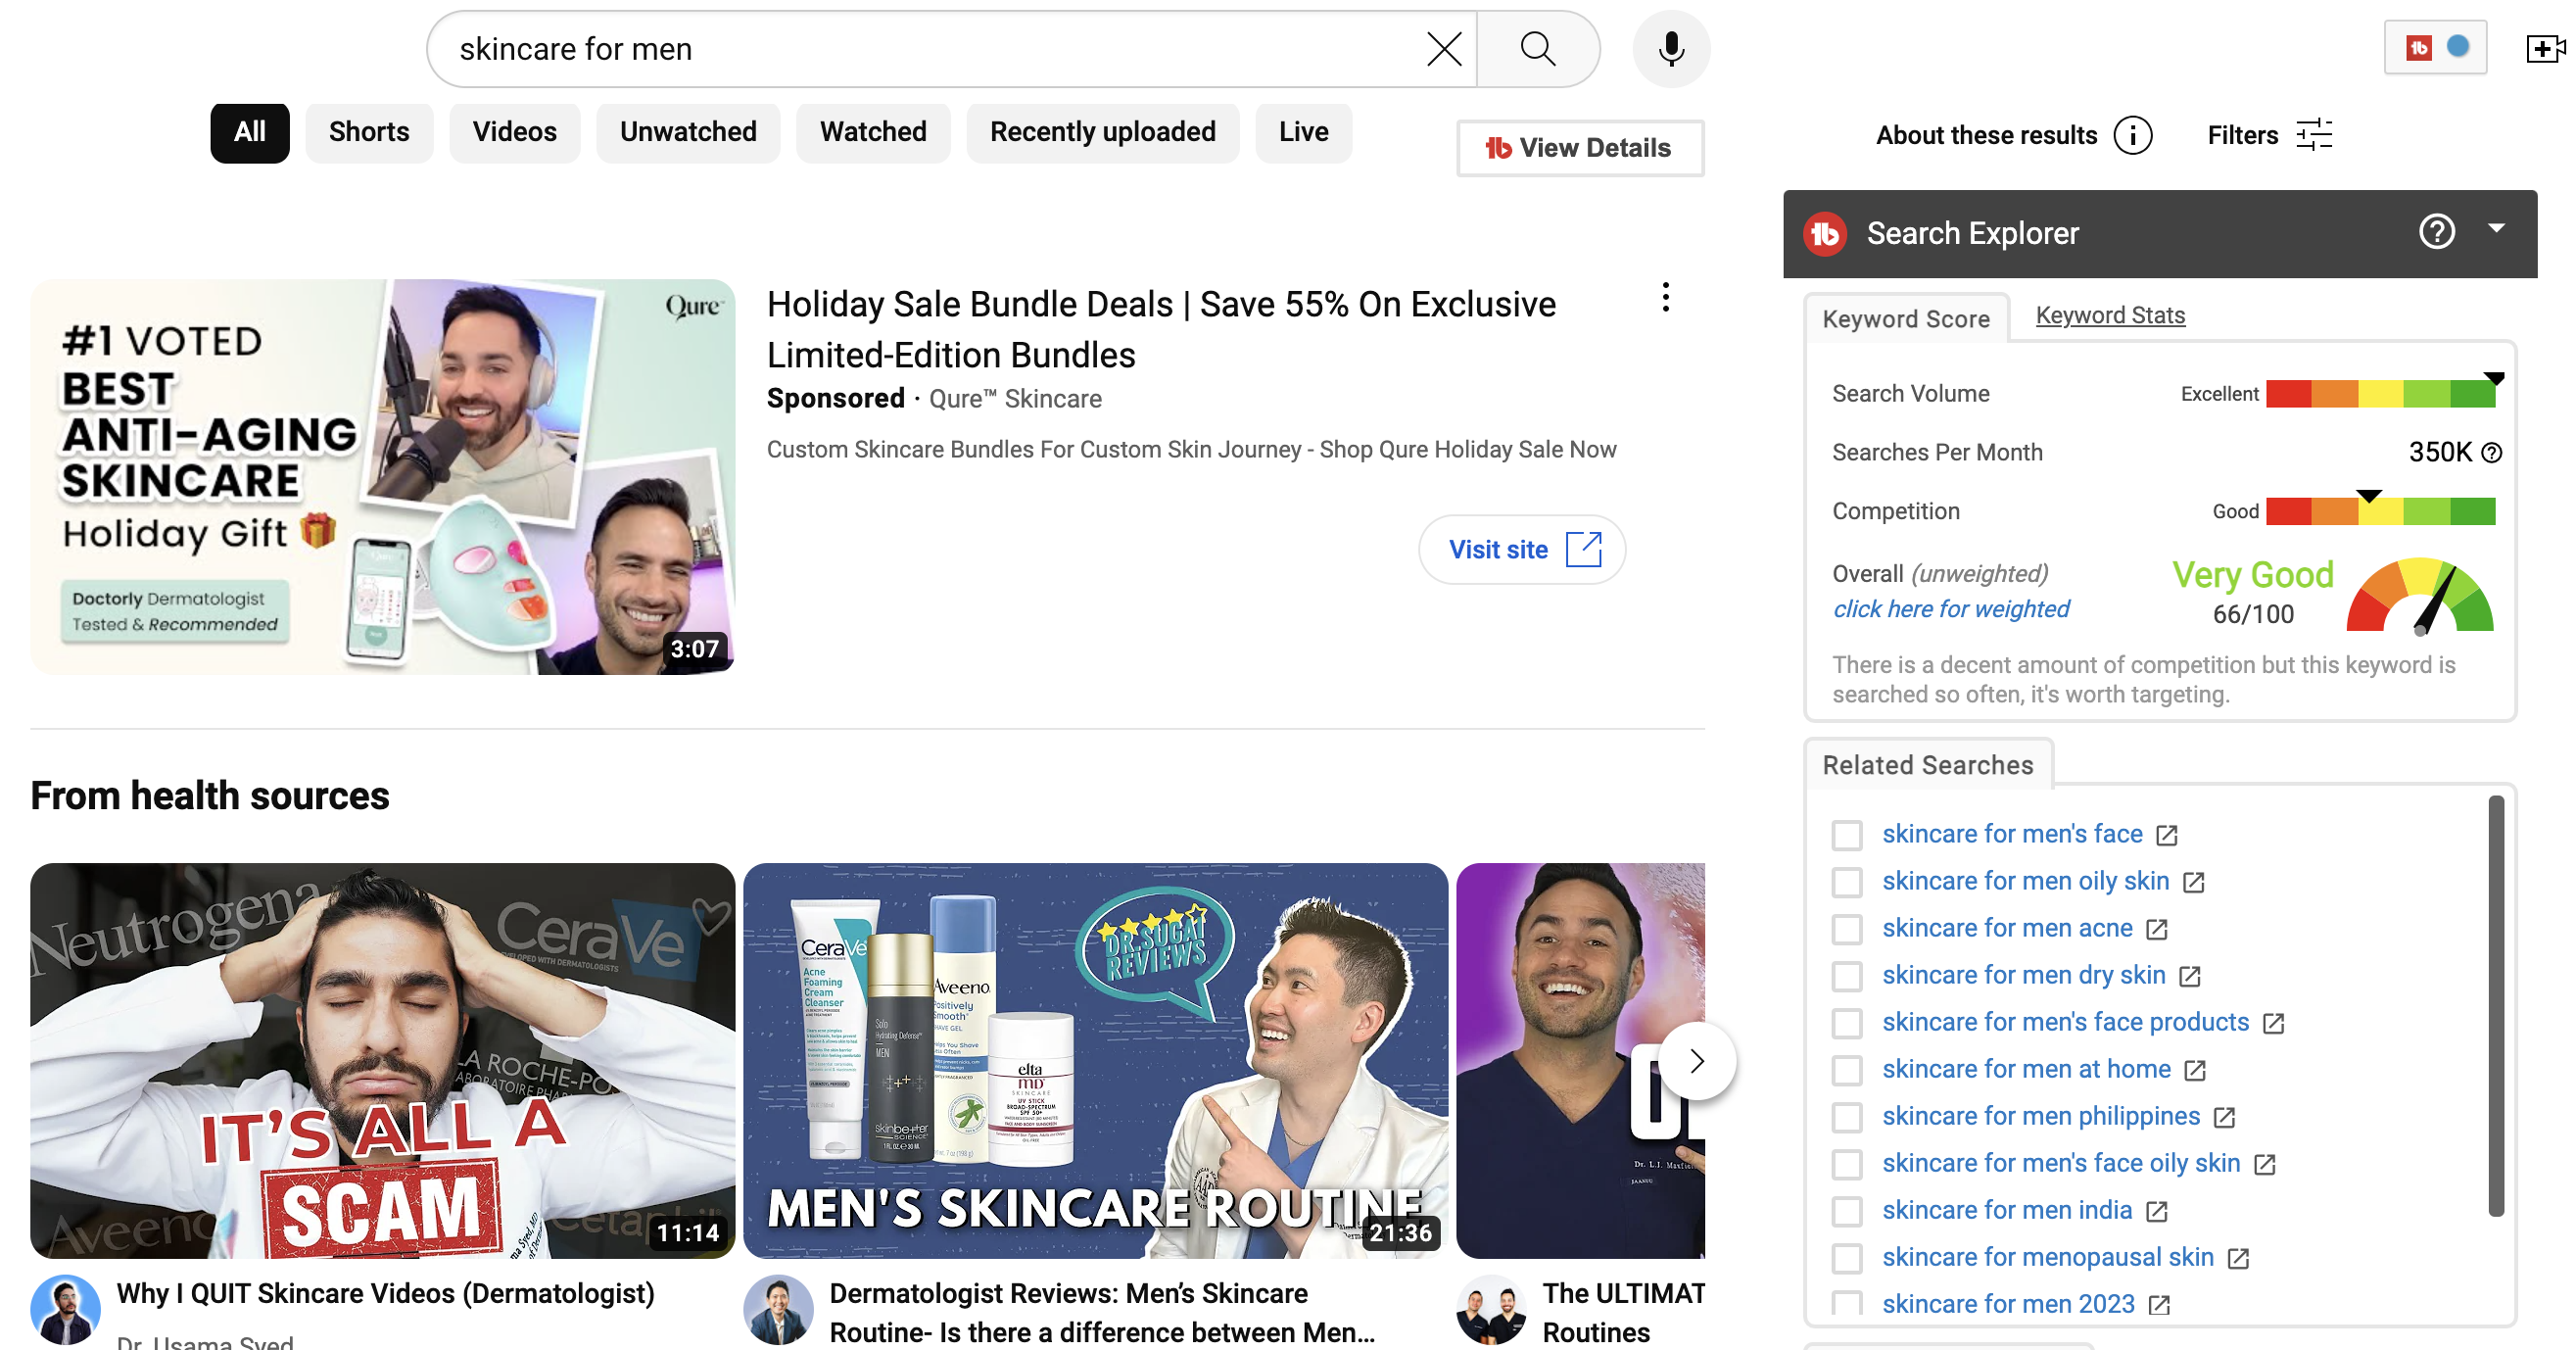Switch to the Keyword Stats tab
The width and height of the screenshot is (2576, 1350).
coord(2109,316)
